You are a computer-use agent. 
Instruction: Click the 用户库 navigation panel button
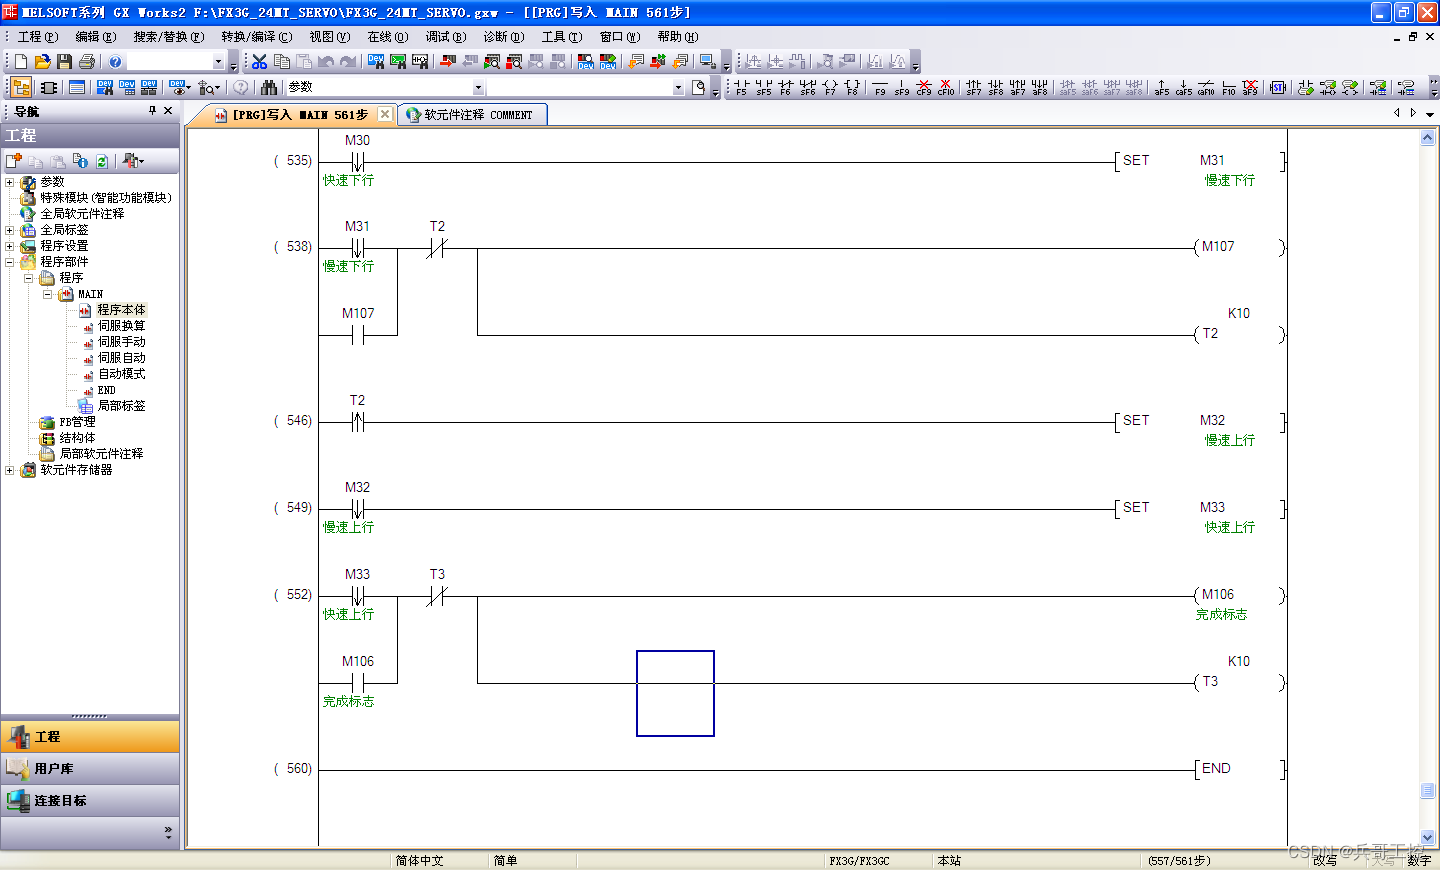(x=90, y=769)
